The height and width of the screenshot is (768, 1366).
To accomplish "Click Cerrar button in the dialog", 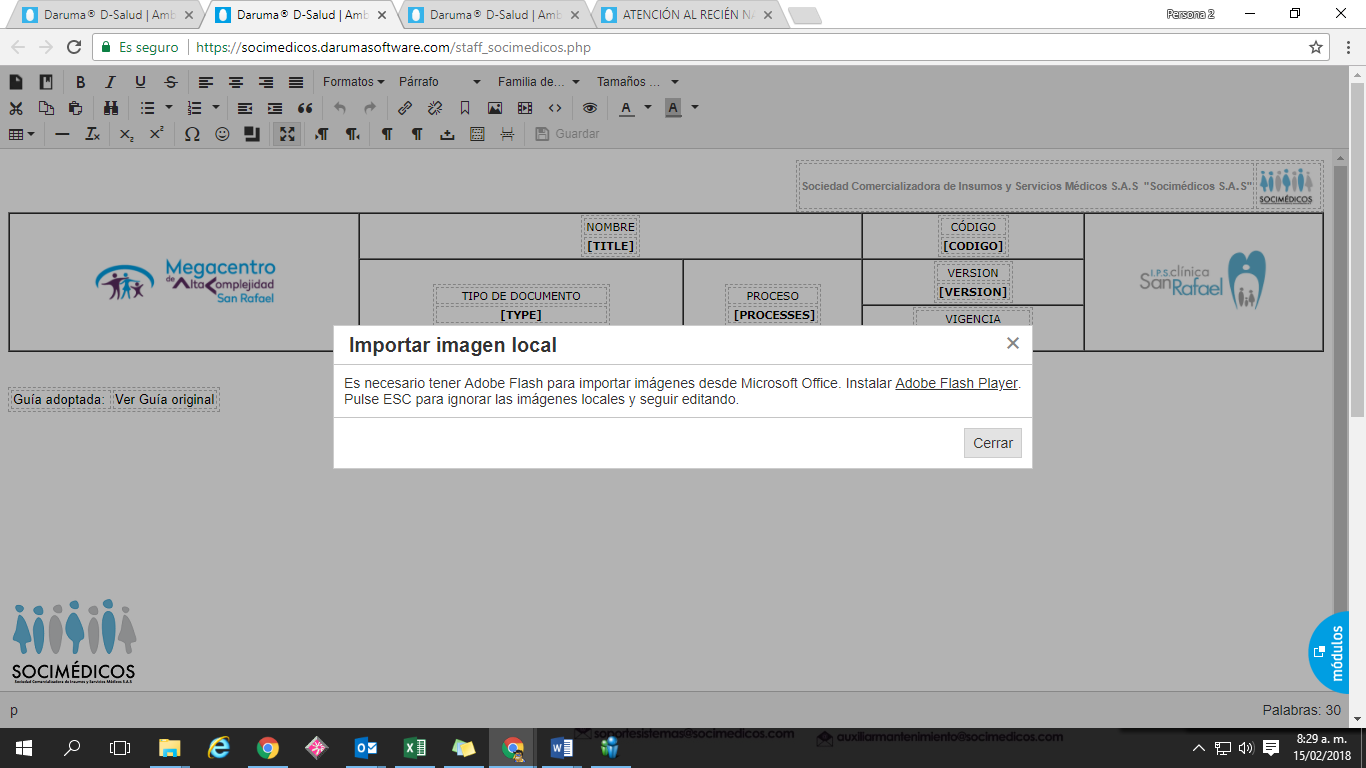I will coord(992,443).
